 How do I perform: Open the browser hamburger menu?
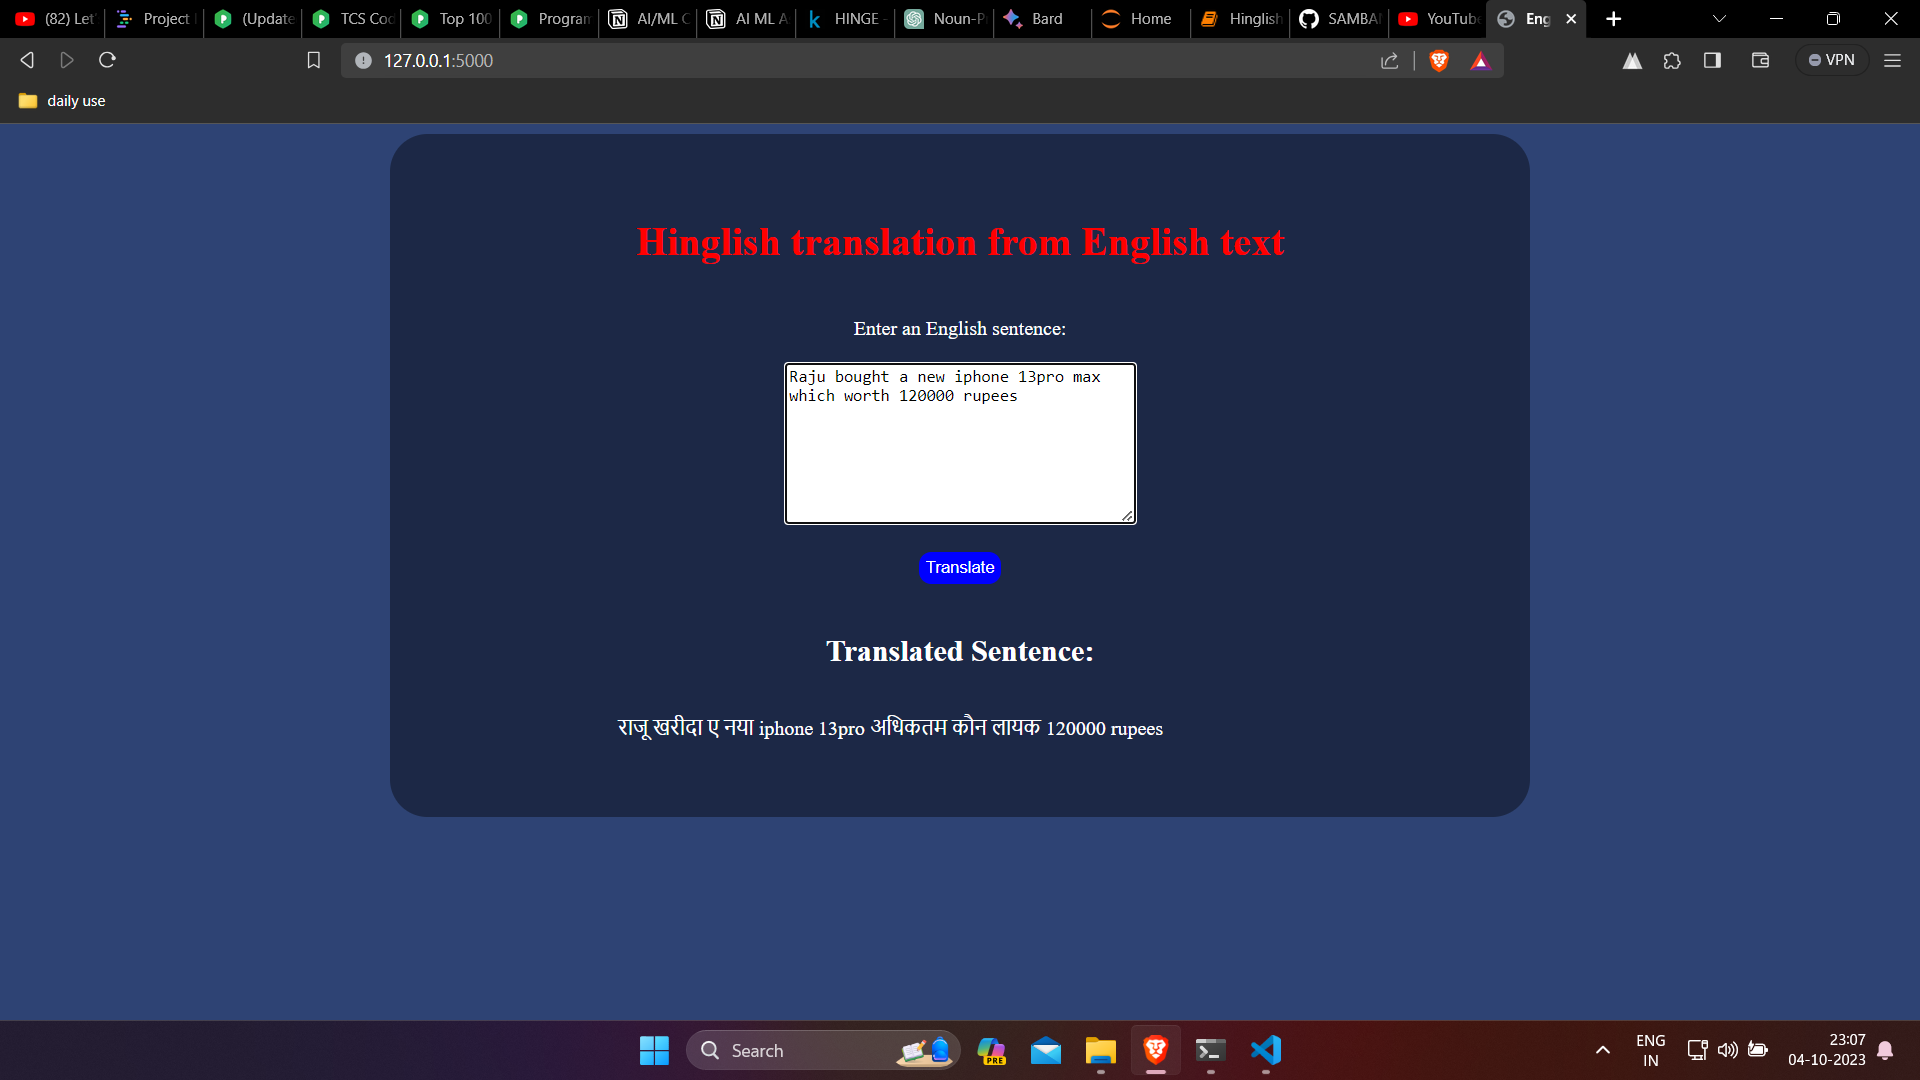(1893, 60)
